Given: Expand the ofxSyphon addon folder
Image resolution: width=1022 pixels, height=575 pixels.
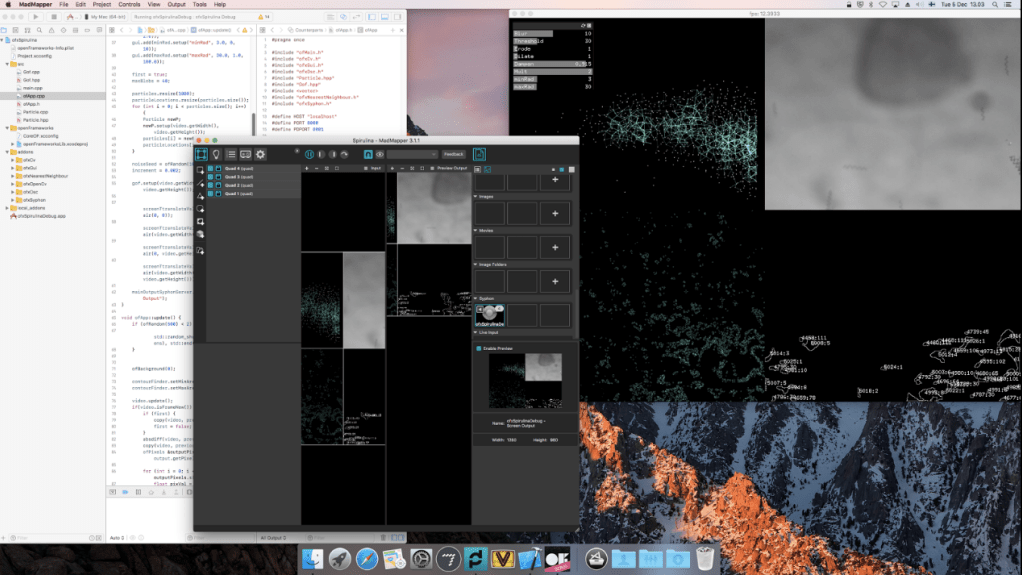Looking at the screenshot, I should point(13,200).
